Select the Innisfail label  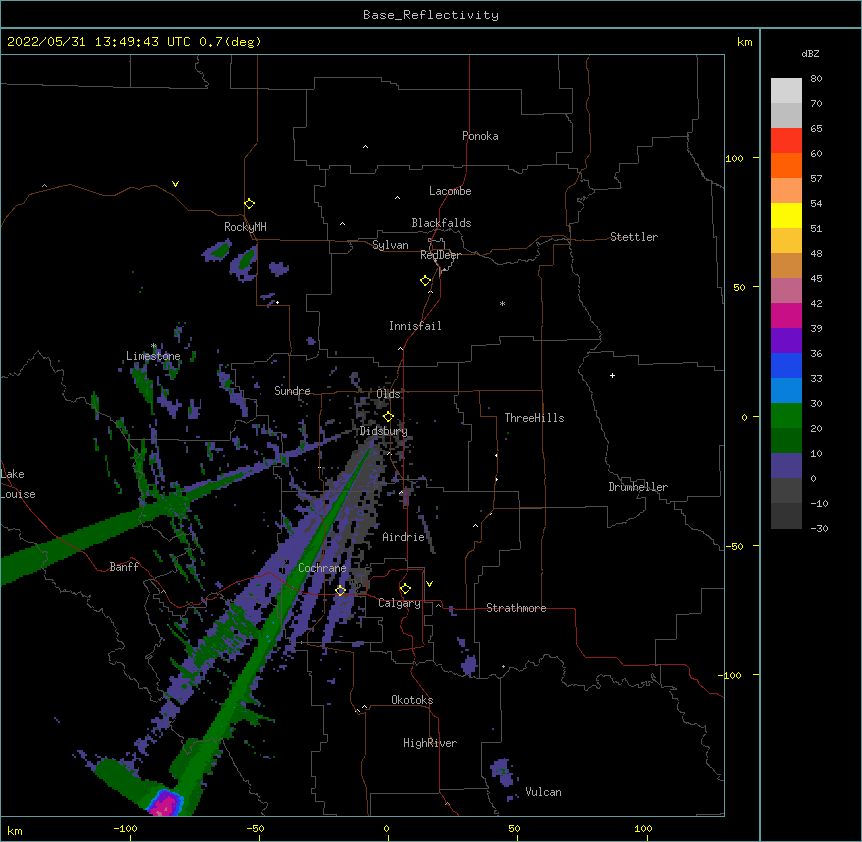click(x=415, y=326)
